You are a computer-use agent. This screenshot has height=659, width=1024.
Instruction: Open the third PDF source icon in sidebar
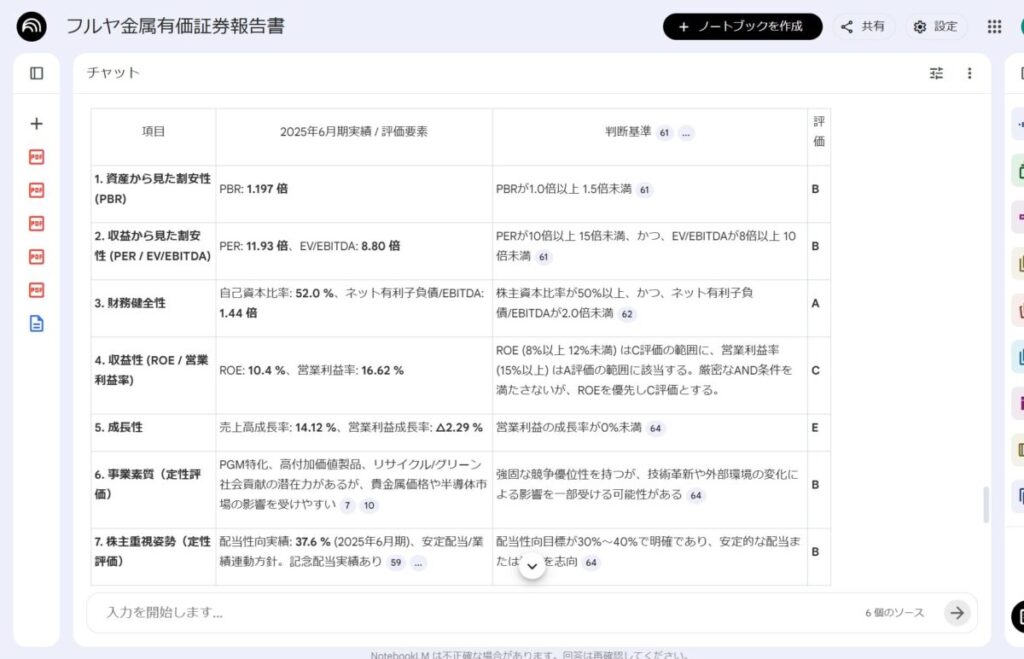(x=37, y=223)
